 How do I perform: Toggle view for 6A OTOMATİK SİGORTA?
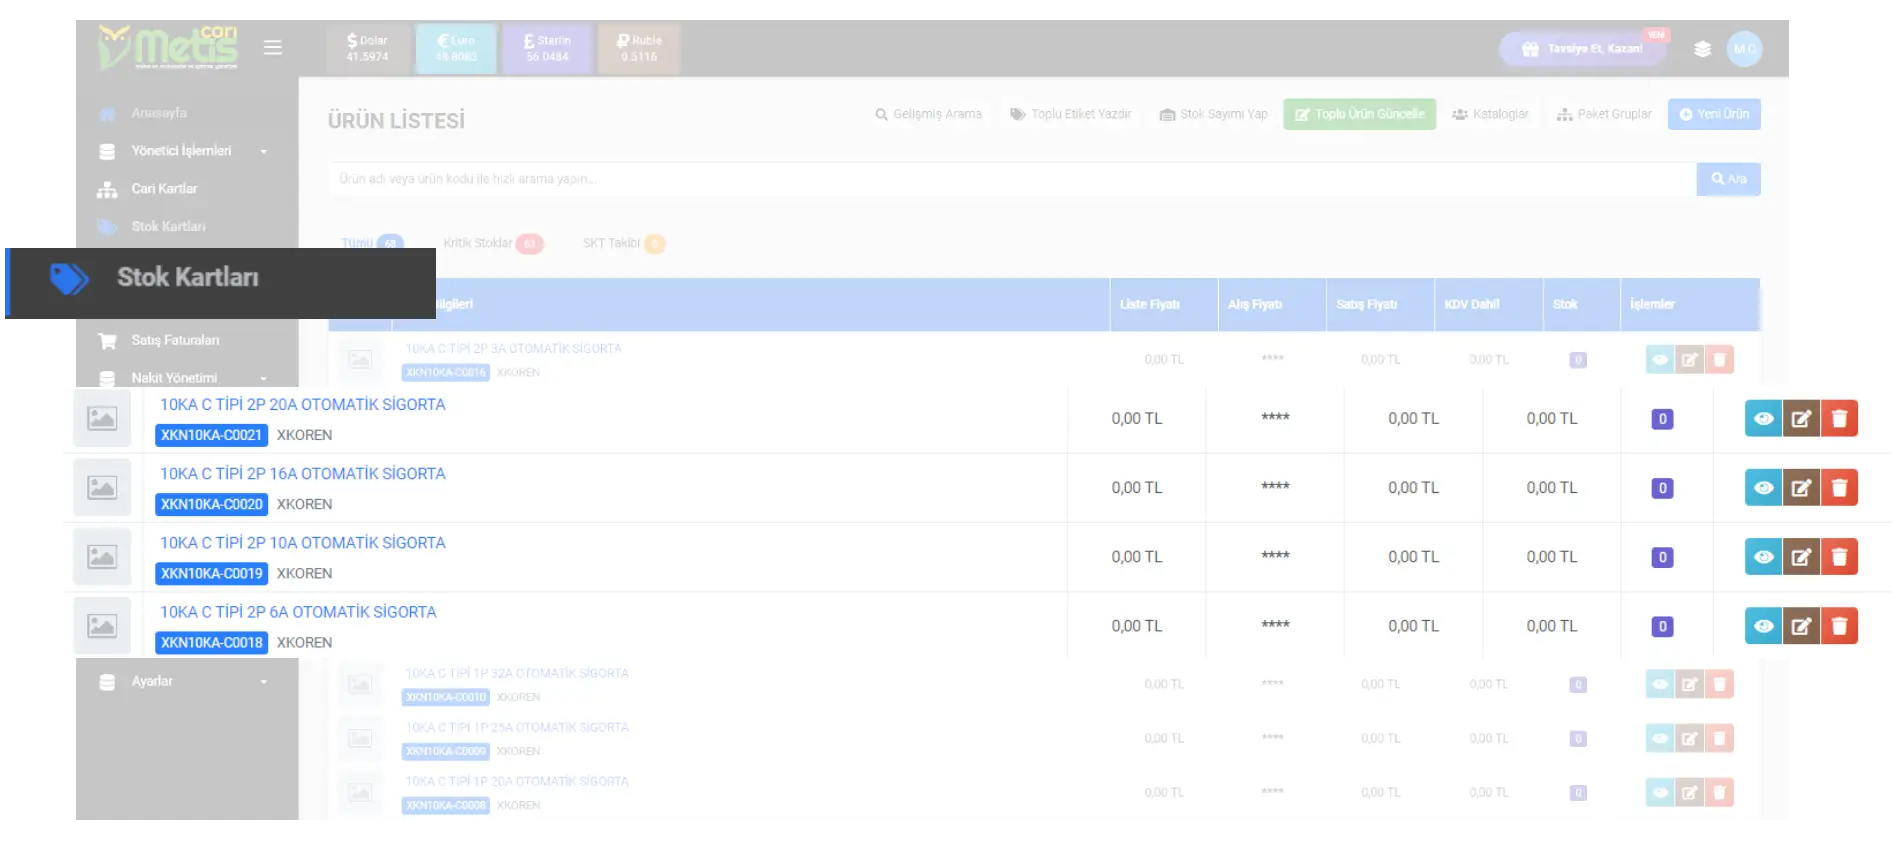[x=1763, y=626]
